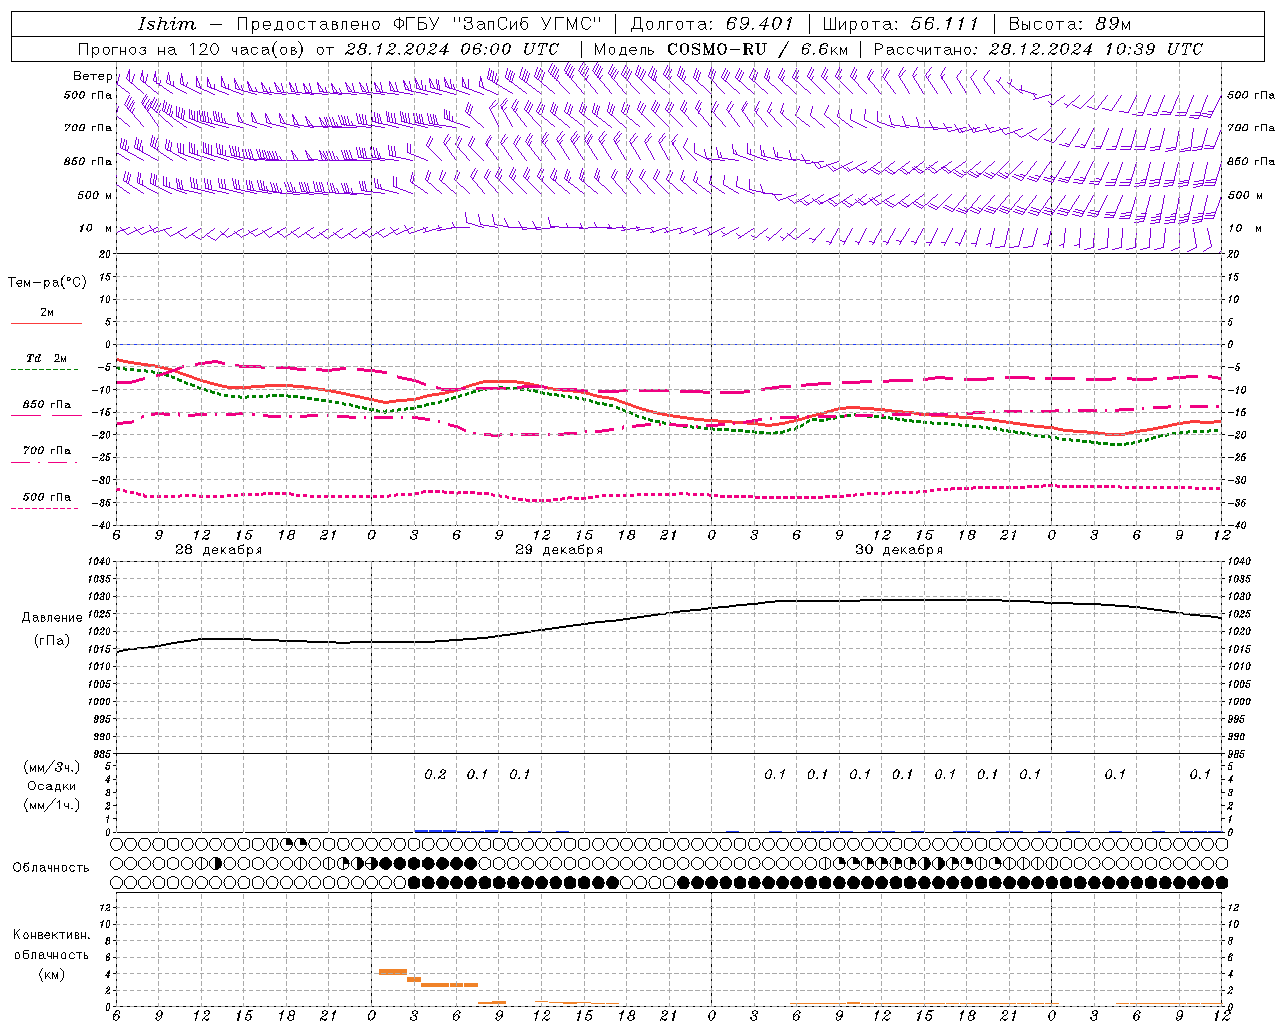Click the Модель COSMO-RU / 6.6км label
Screen dimensions: 1280x1024
coord(721,49)
